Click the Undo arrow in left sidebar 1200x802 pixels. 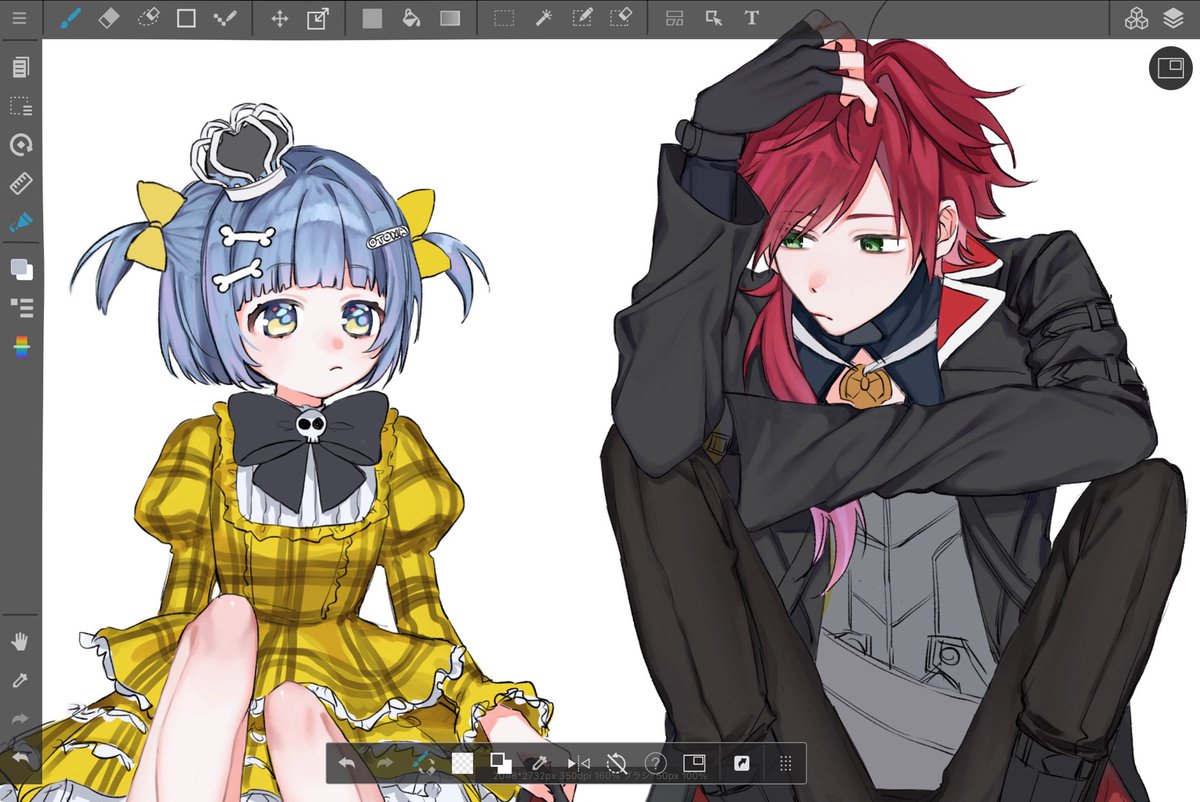click(20, 757)
